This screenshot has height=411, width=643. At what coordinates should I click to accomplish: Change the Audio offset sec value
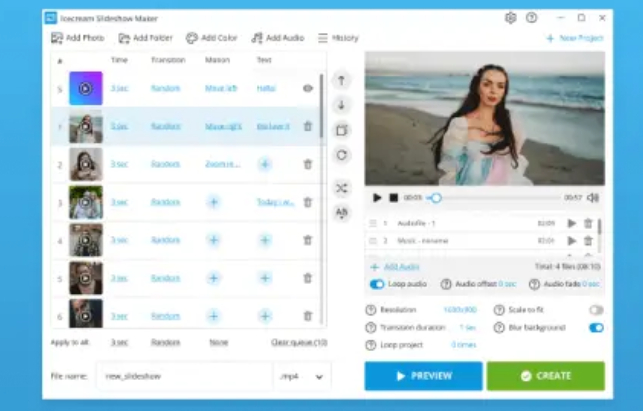(507, 284)
